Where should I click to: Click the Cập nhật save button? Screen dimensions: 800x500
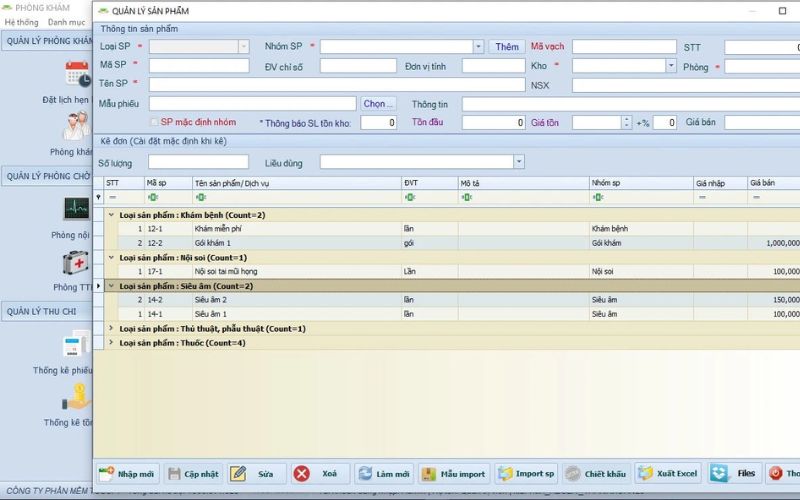194,473
